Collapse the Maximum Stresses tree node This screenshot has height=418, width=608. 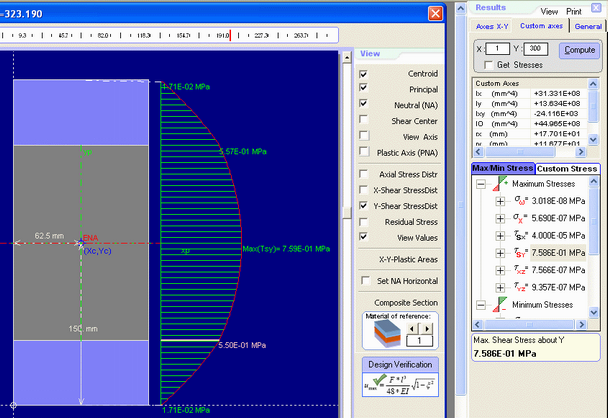(x=481, y=184)
